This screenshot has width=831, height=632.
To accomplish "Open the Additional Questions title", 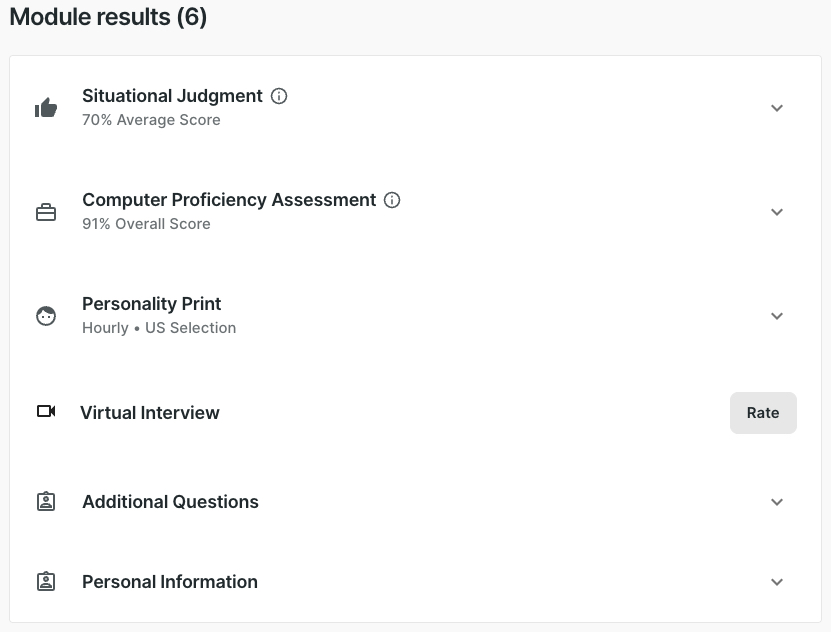I will point(170,502).
